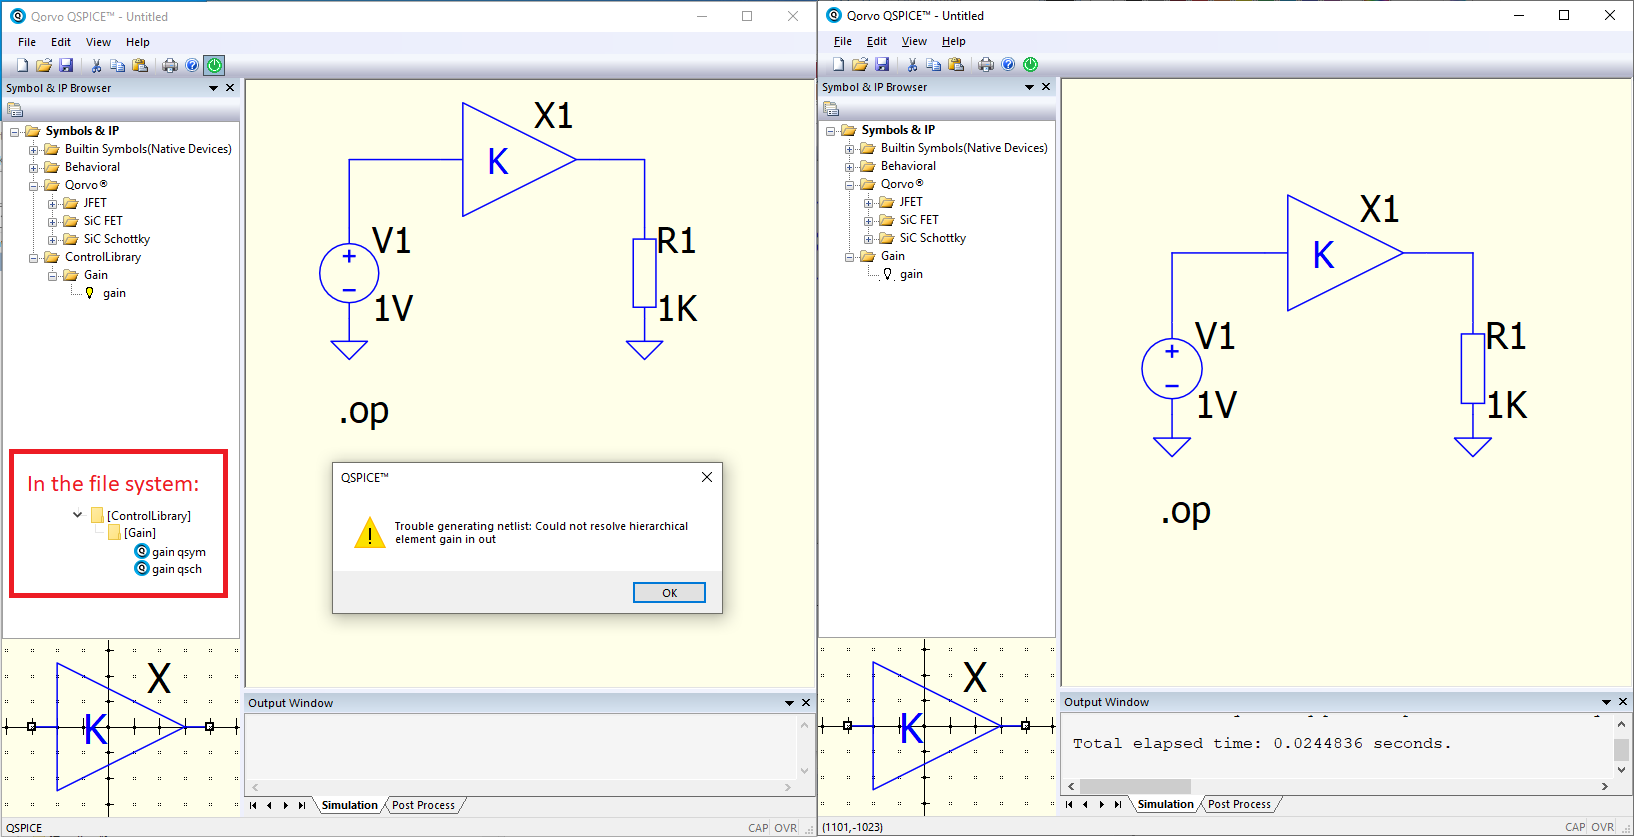Click green Run simulation icon, right window
The height and width of the screenshot is (837, 1636).
click(x=1030, y=64)
